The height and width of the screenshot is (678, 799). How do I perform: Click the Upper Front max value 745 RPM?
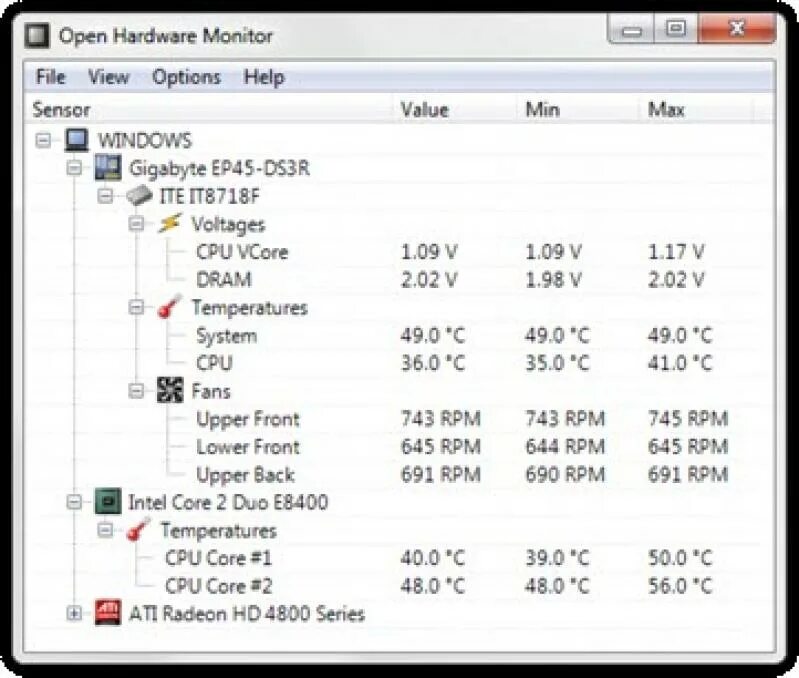[x=688, y=419]
